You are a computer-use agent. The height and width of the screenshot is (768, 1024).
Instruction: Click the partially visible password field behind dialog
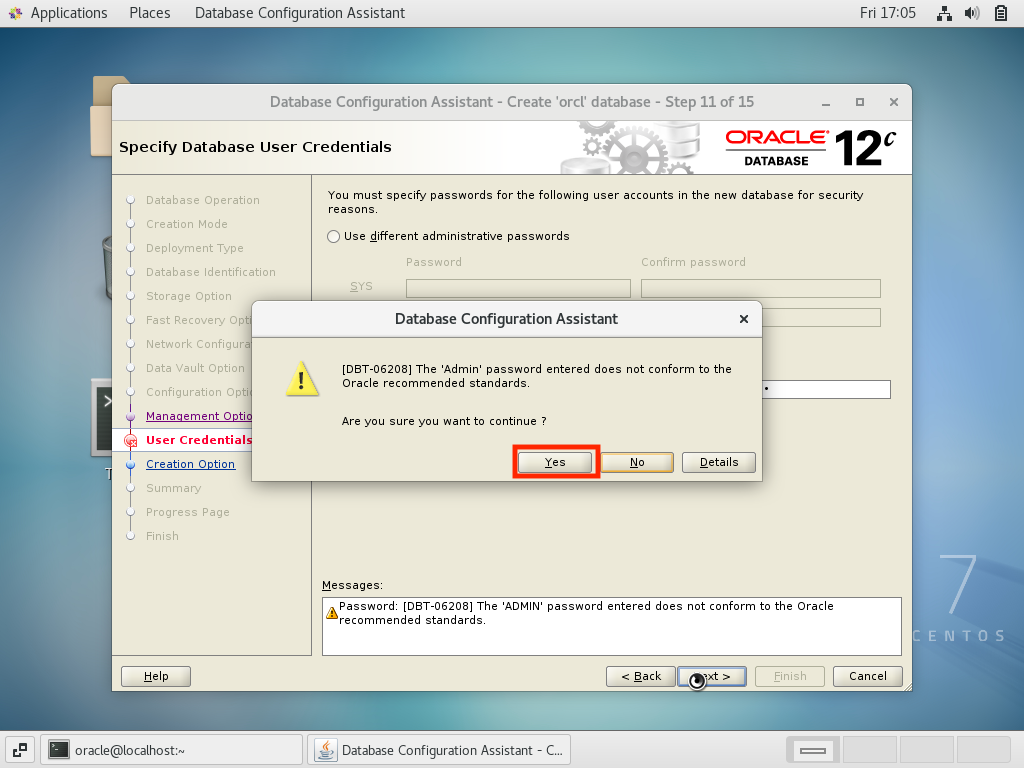pos(826,389)
